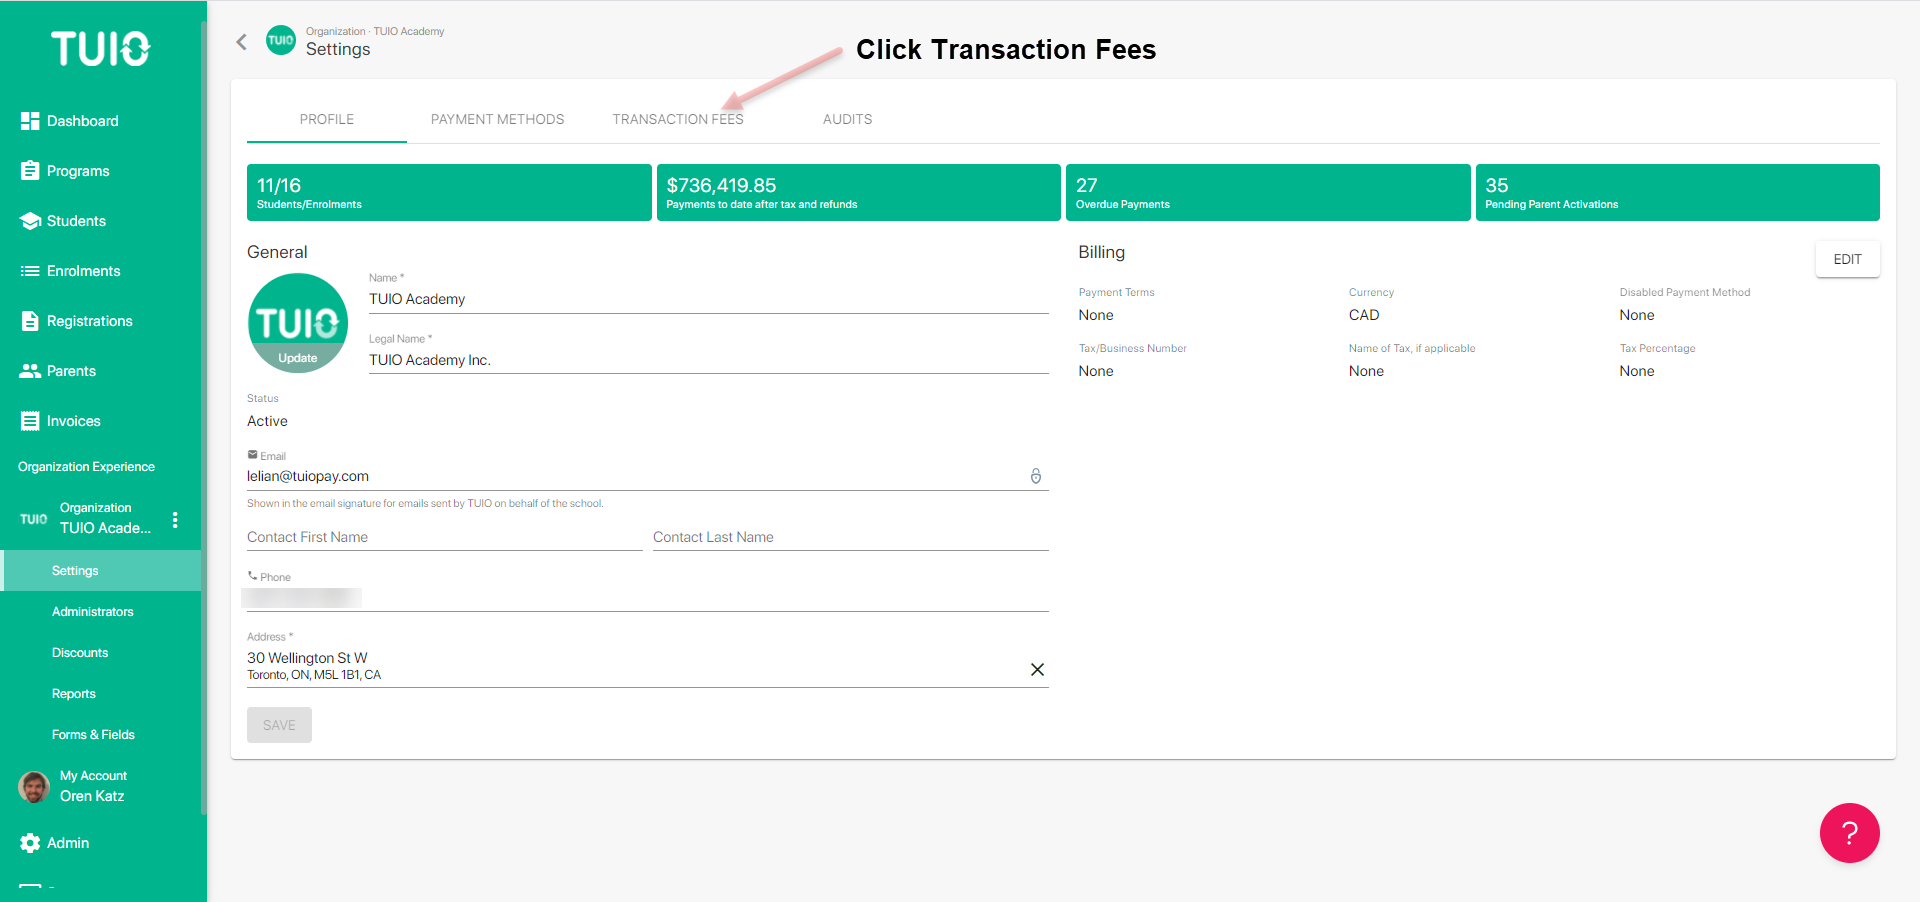Click the My Account Oren Katz entry
The image size is (1920, 902).
click(x=93, y=786)
